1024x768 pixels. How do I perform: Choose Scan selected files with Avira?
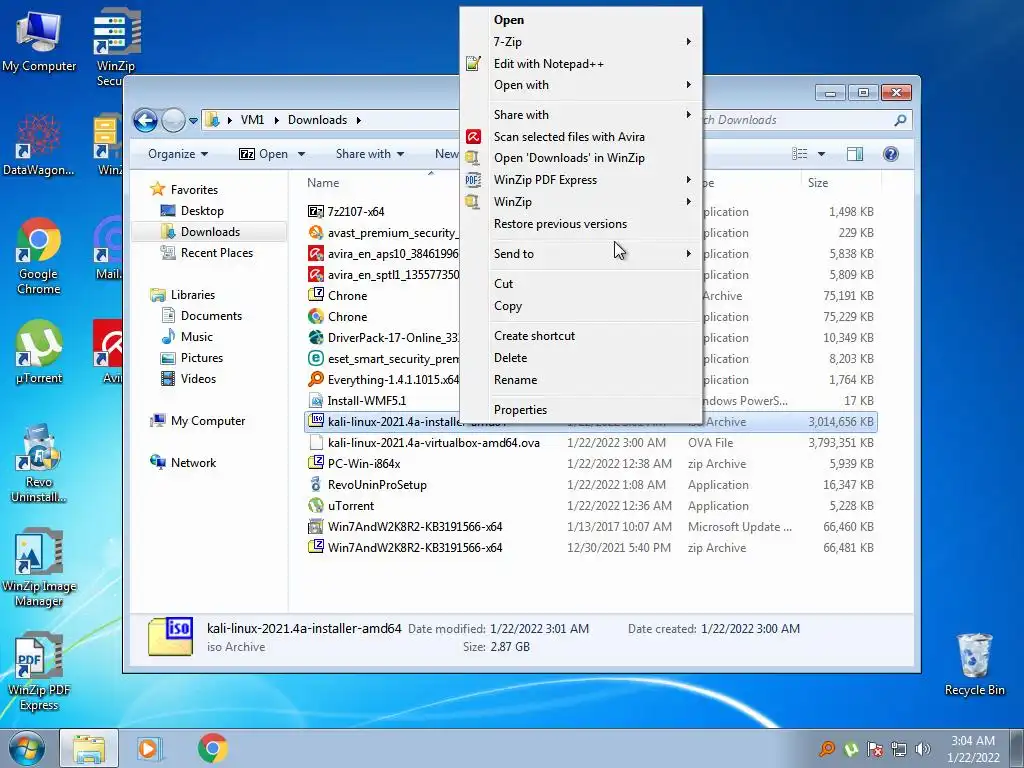(x=569, y=136)
